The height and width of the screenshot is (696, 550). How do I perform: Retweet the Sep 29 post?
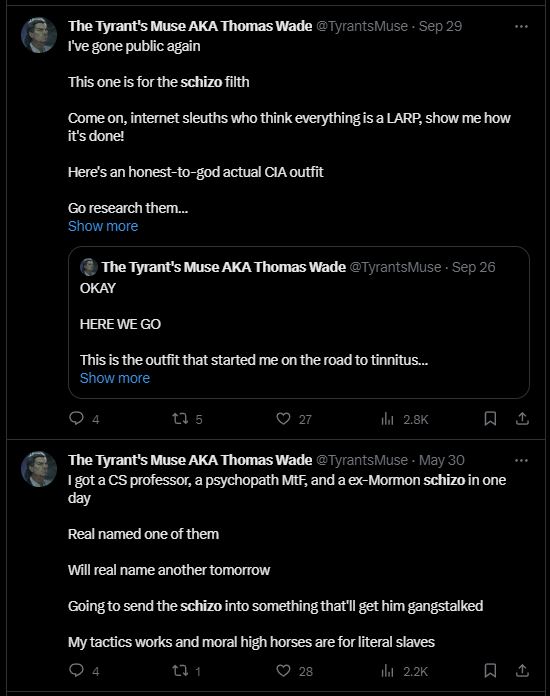coord(187,419)
